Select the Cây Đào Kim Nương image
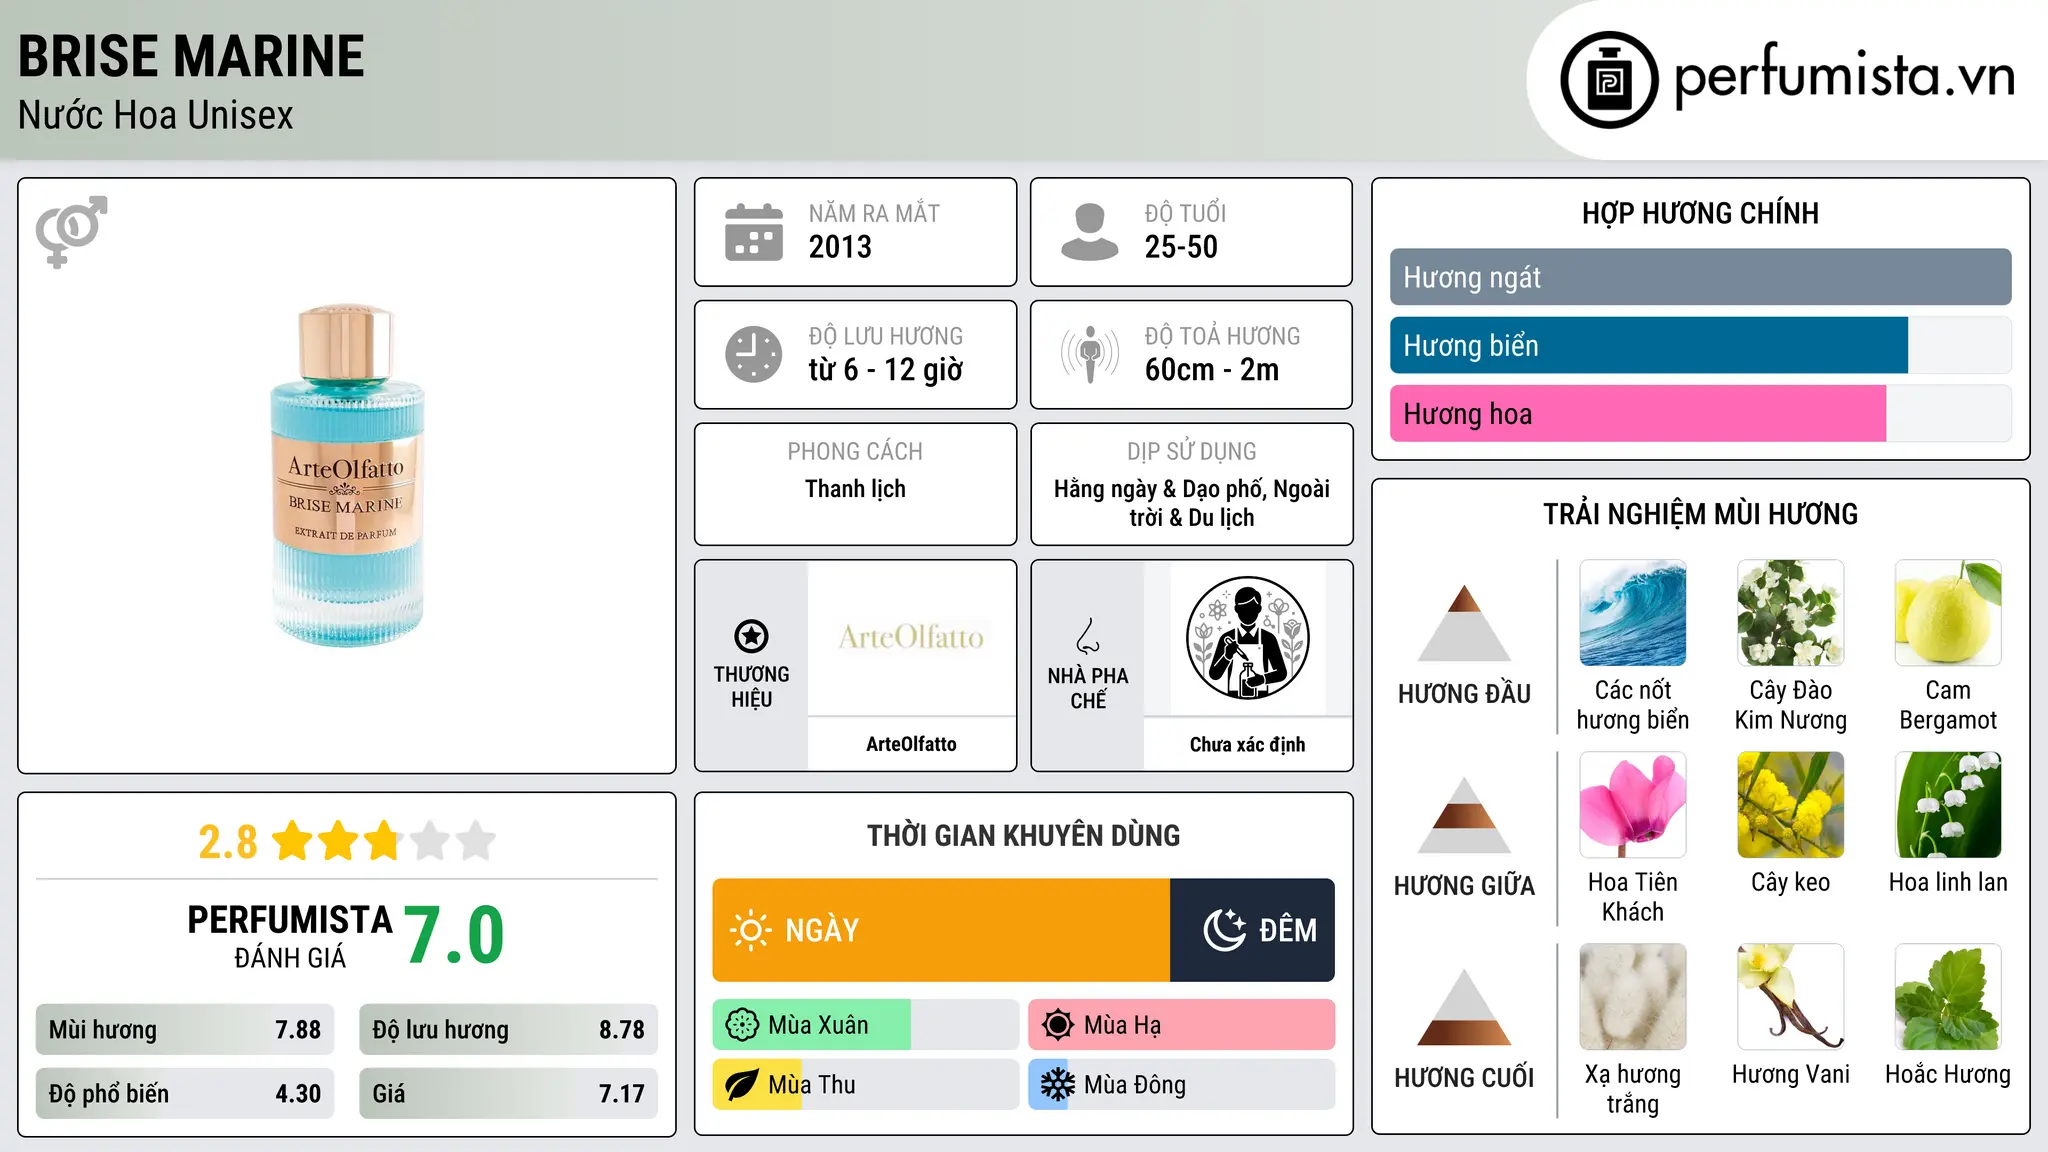This screenshot has height=1152, width=2048. tap(1790, 613)
